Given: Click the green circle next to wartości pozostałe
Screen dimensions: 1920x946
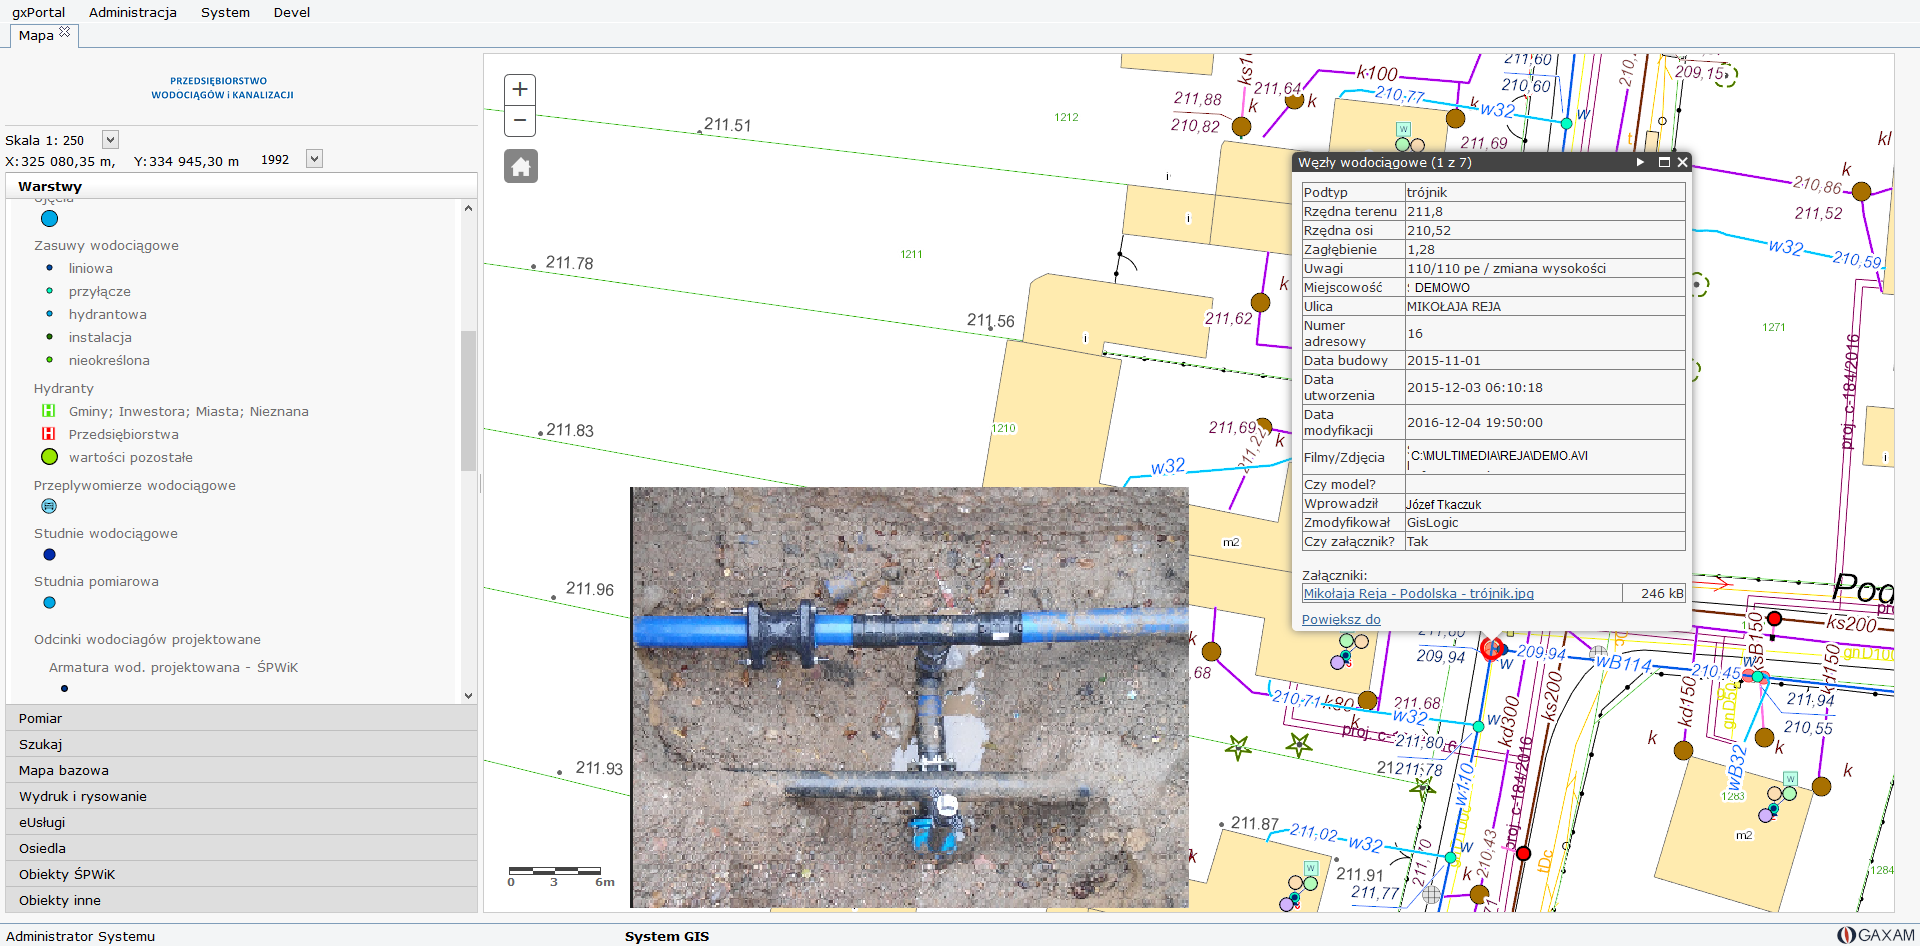Looking at the screenshot, I should coord(49,457).
